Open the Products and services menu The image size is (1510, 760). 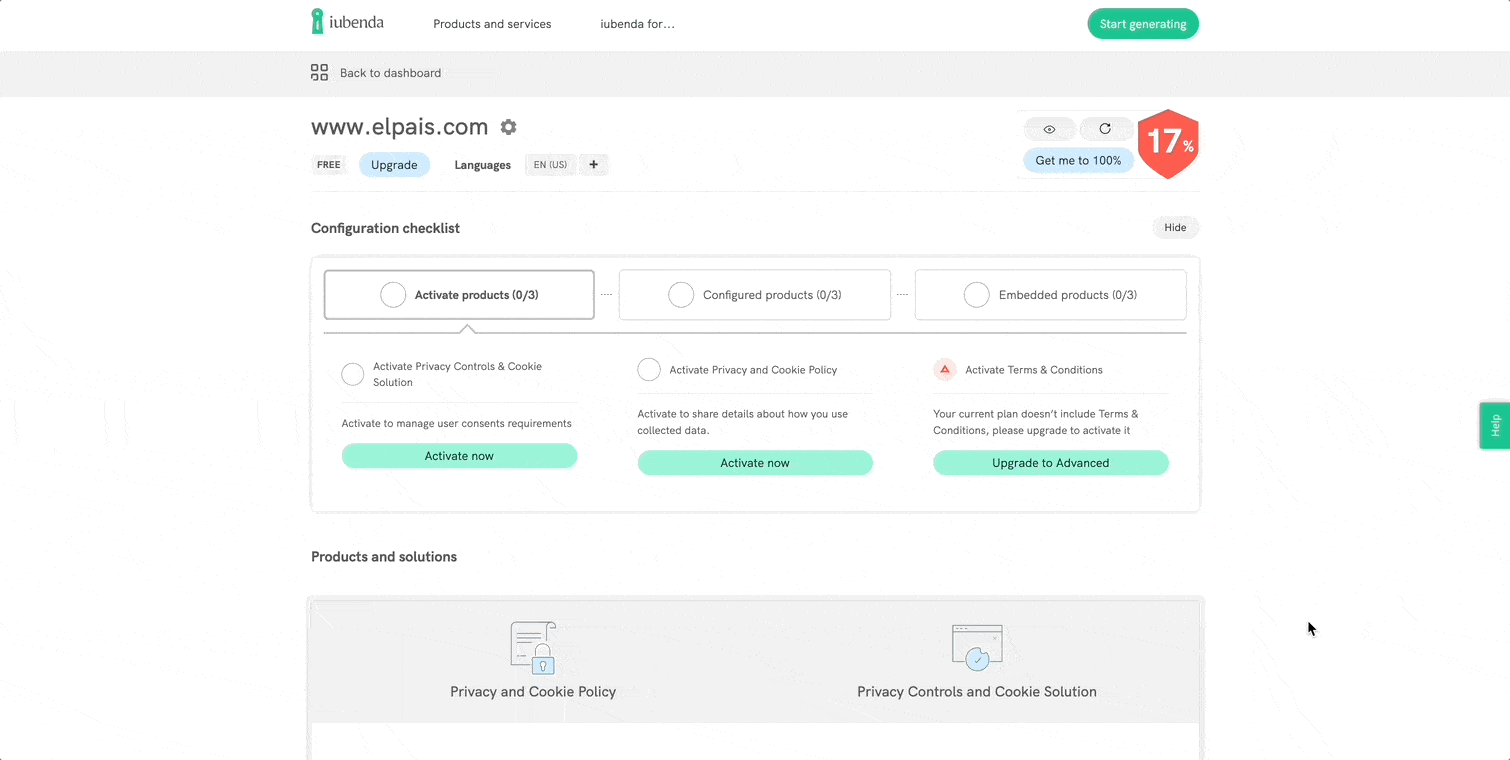tap(491, 24)
